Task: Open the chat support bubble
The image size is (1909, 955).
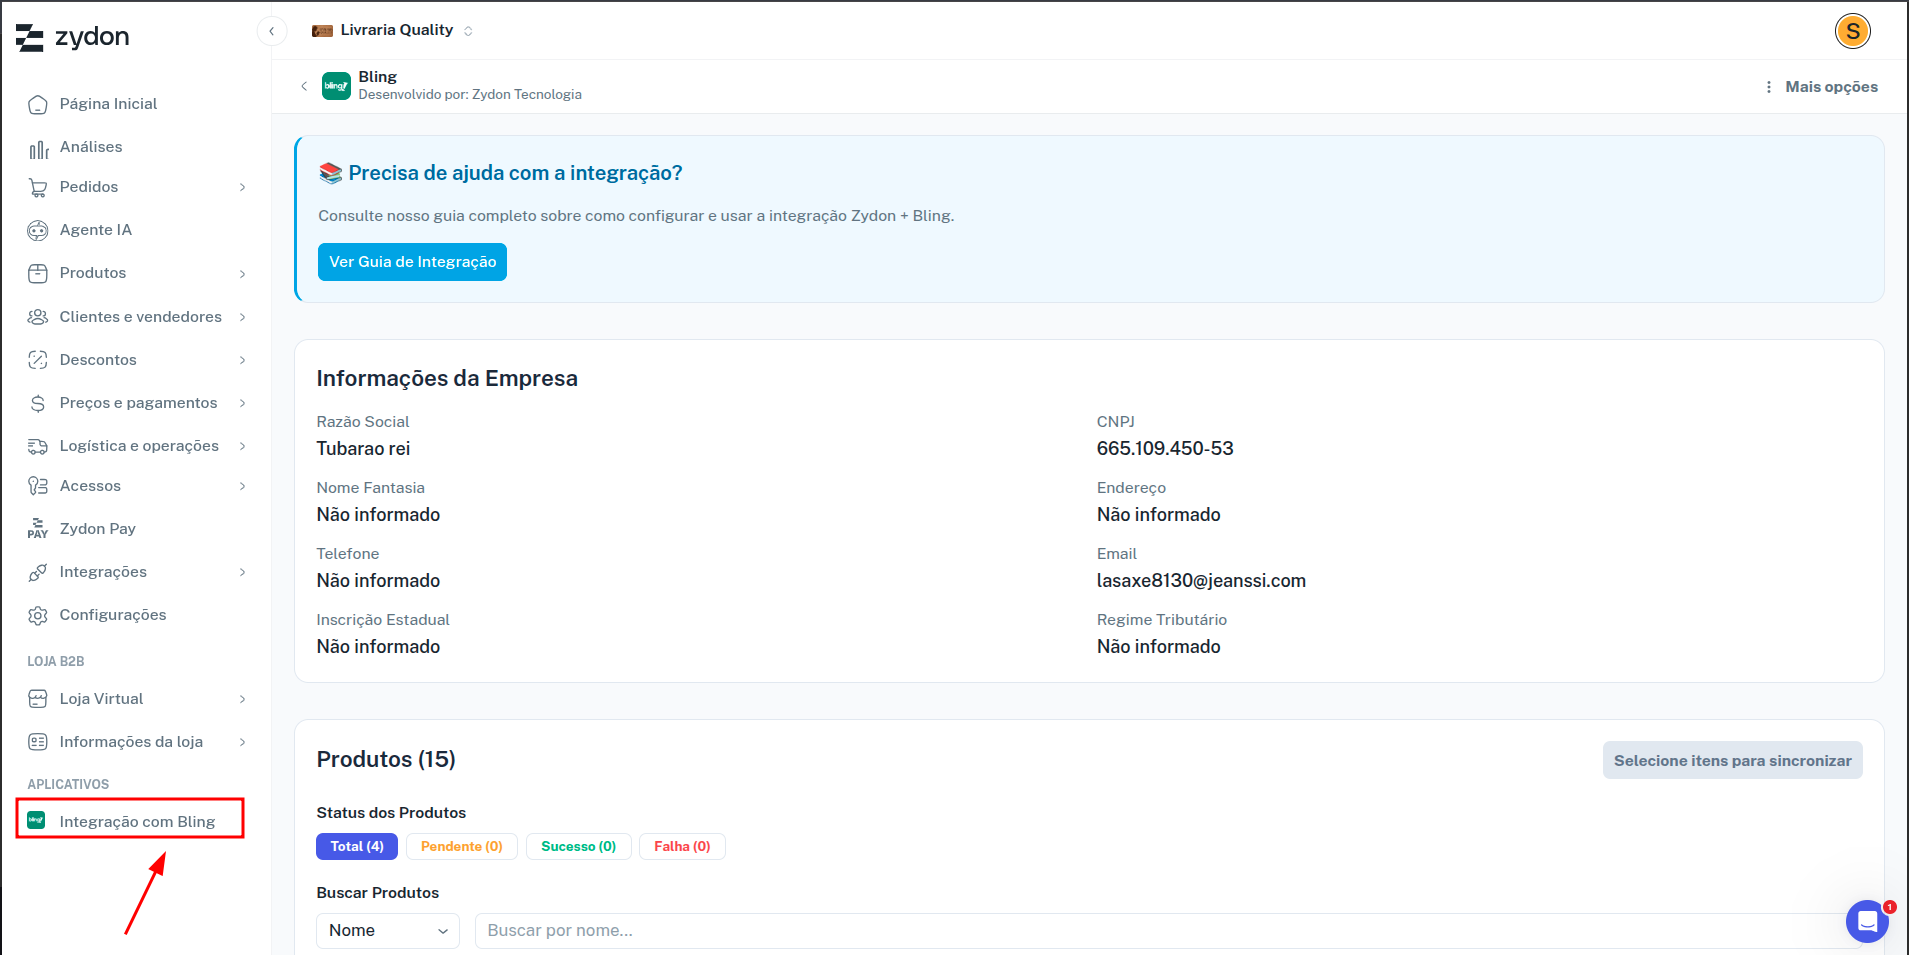Action: pyautogui.click(x=1867, y=921)
